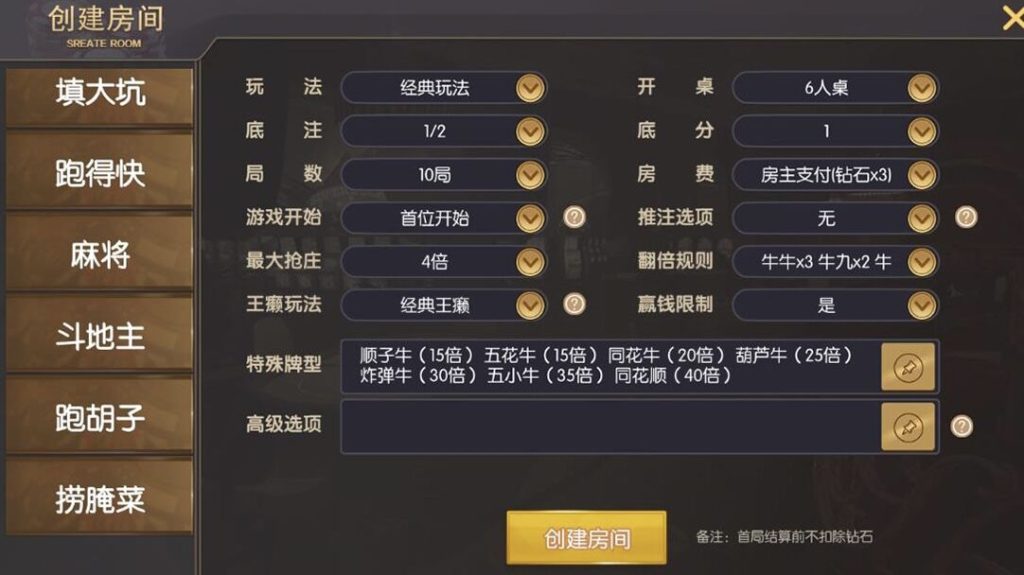Expand the 玩法 dropdown arrow
Screen dimensions: 1024x575
click(x=530, y=88)
